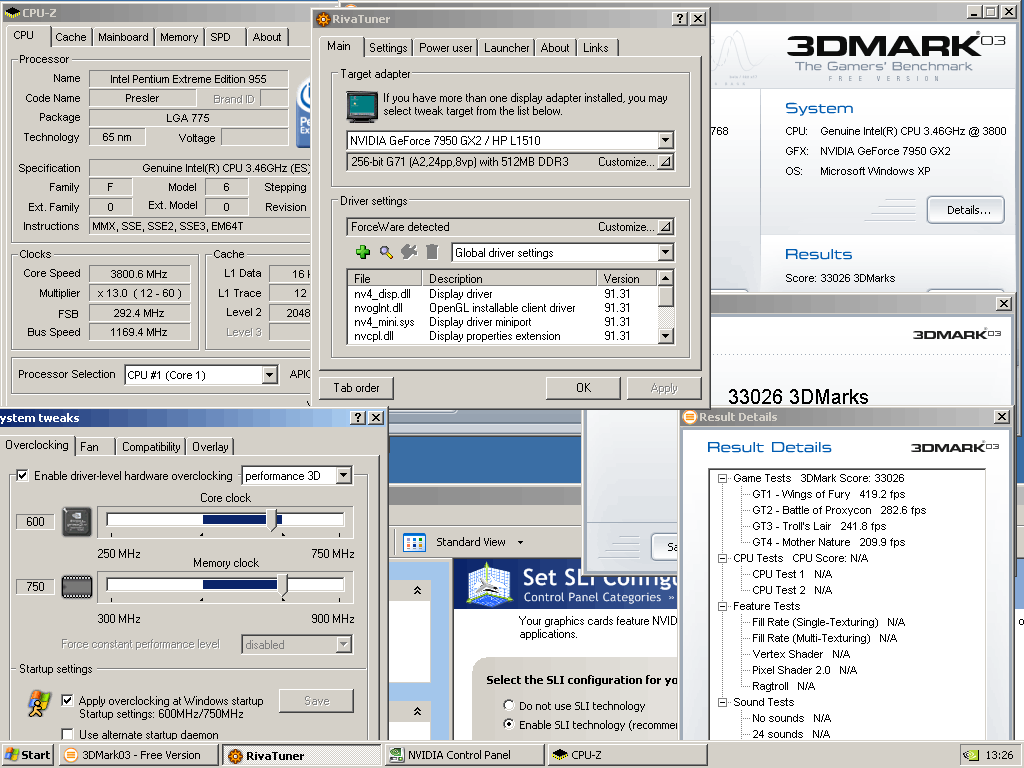This screenshot has width=1024, height=768.
Task: Close the Result Details window
Action: tap(1002, 417)
